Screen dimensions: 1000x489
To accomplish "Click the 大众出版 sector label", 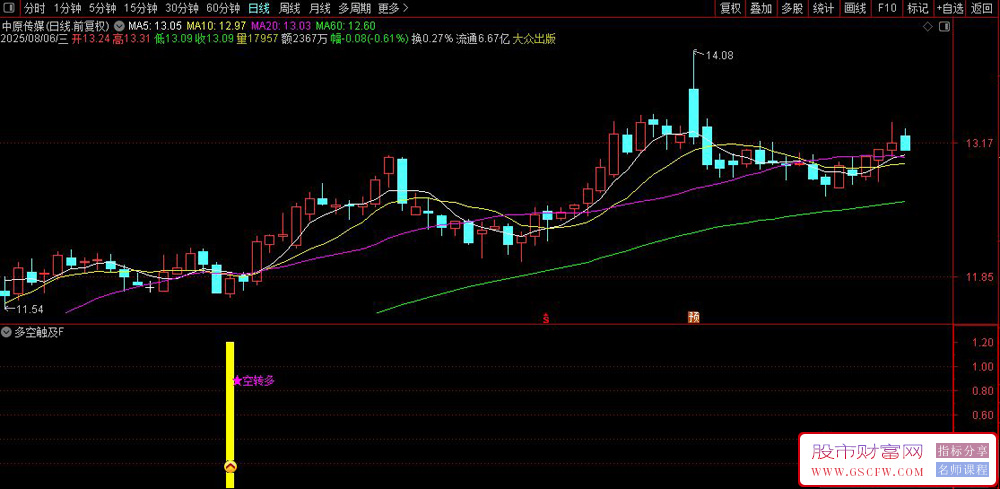I will tap(534, 38).
